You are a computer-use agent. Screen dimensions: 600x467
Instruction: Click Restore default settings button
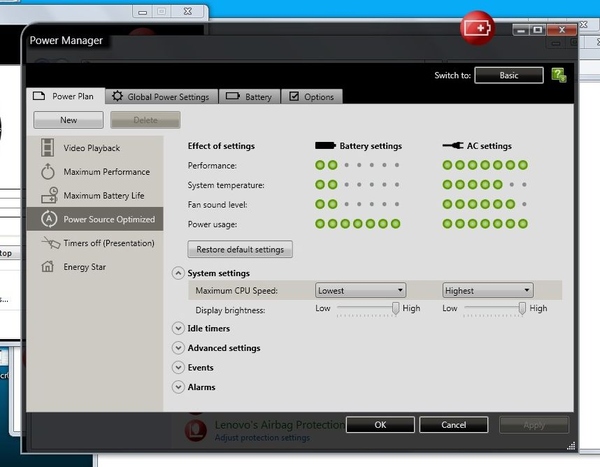click(x=240, y=249)
